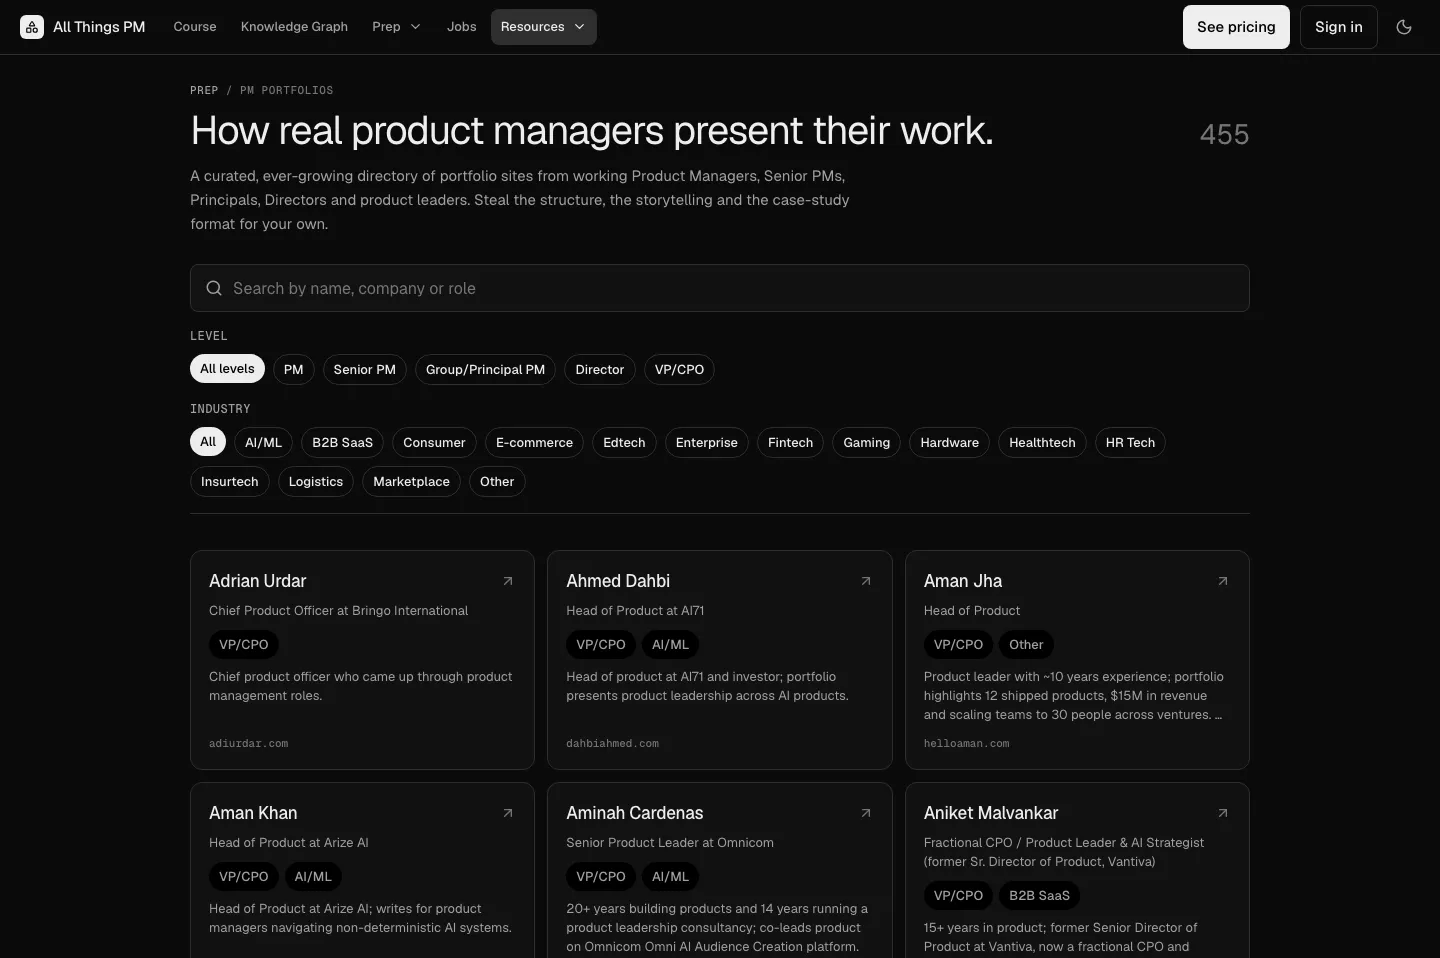Viewport: 1440px width, 958px height.
Task: Filter by Director level
Action: (600, 369)
